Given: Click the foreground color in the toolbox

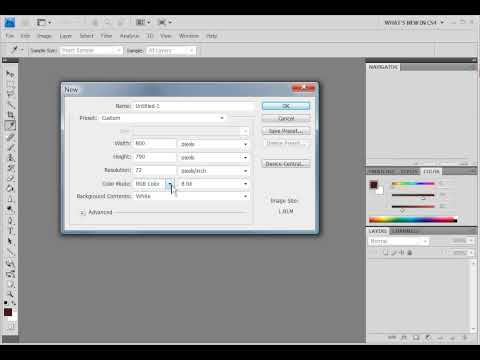Looking at the screenshot, I should [8, 312].
